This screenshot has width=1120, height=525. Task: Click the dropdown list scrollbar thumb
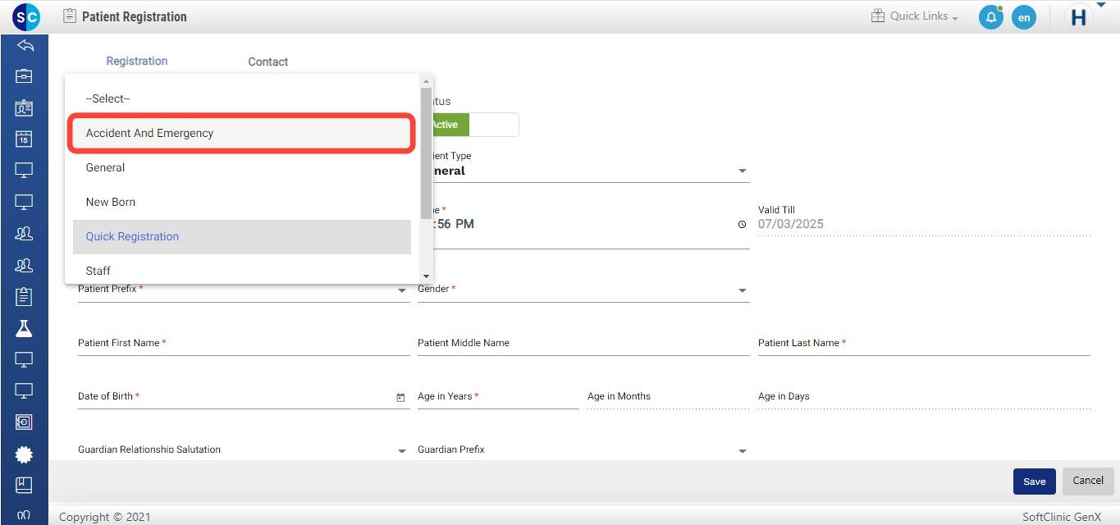pyautogui.click(x=426, y=152)
